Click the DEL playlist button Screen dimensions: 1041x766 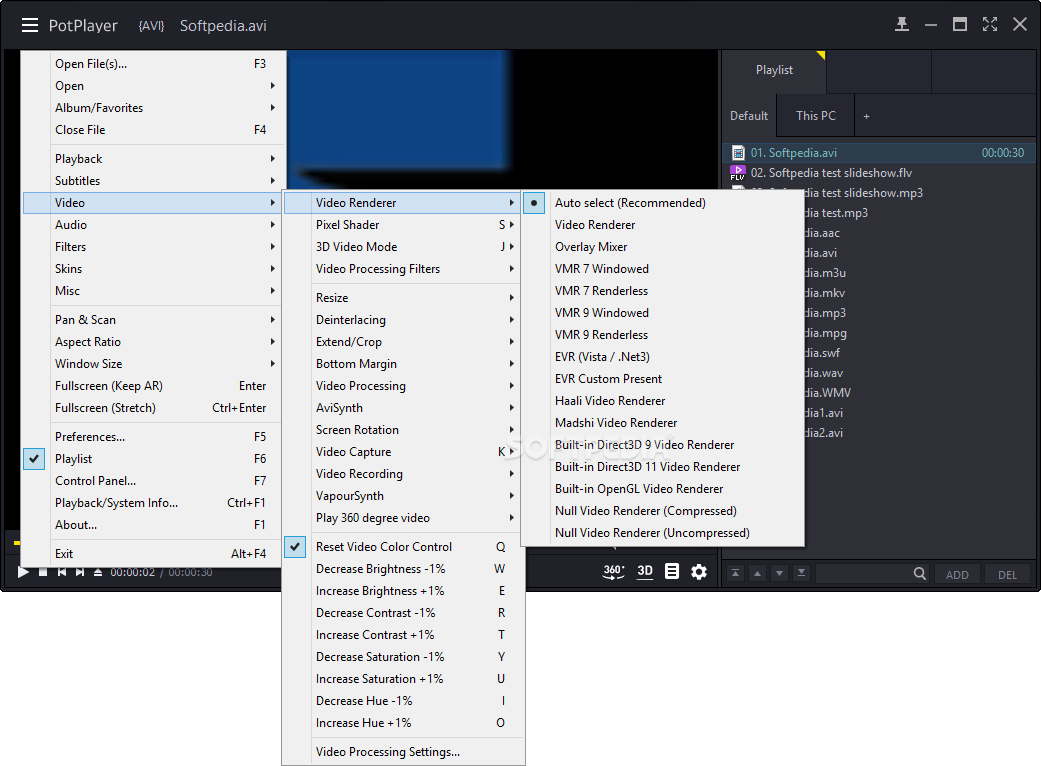pyautogui.click(x=1007, y=574)
